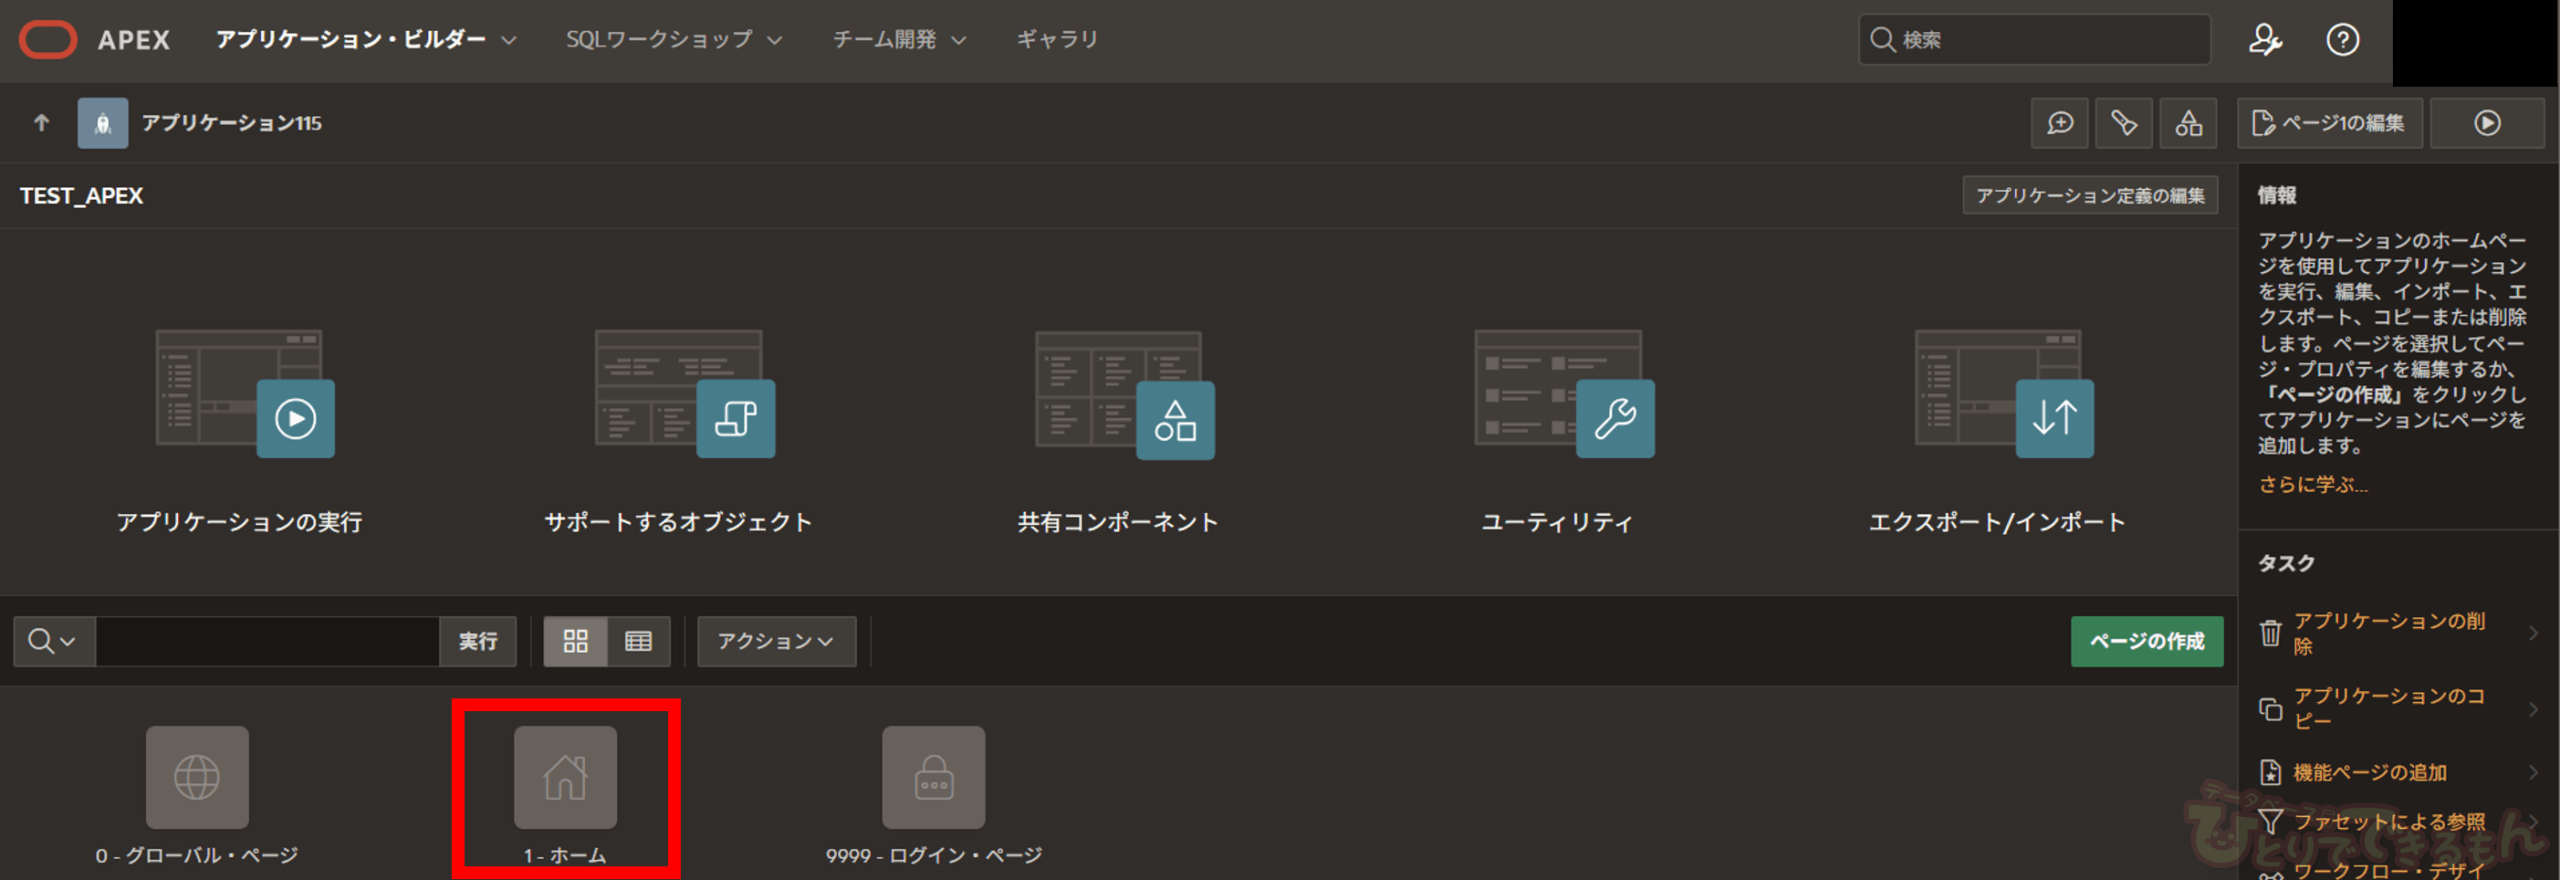The height and width of the screenshot is (880, 2560).
Task: Click the アプリケーション定義の編集 button
Action: [2089, 195]
